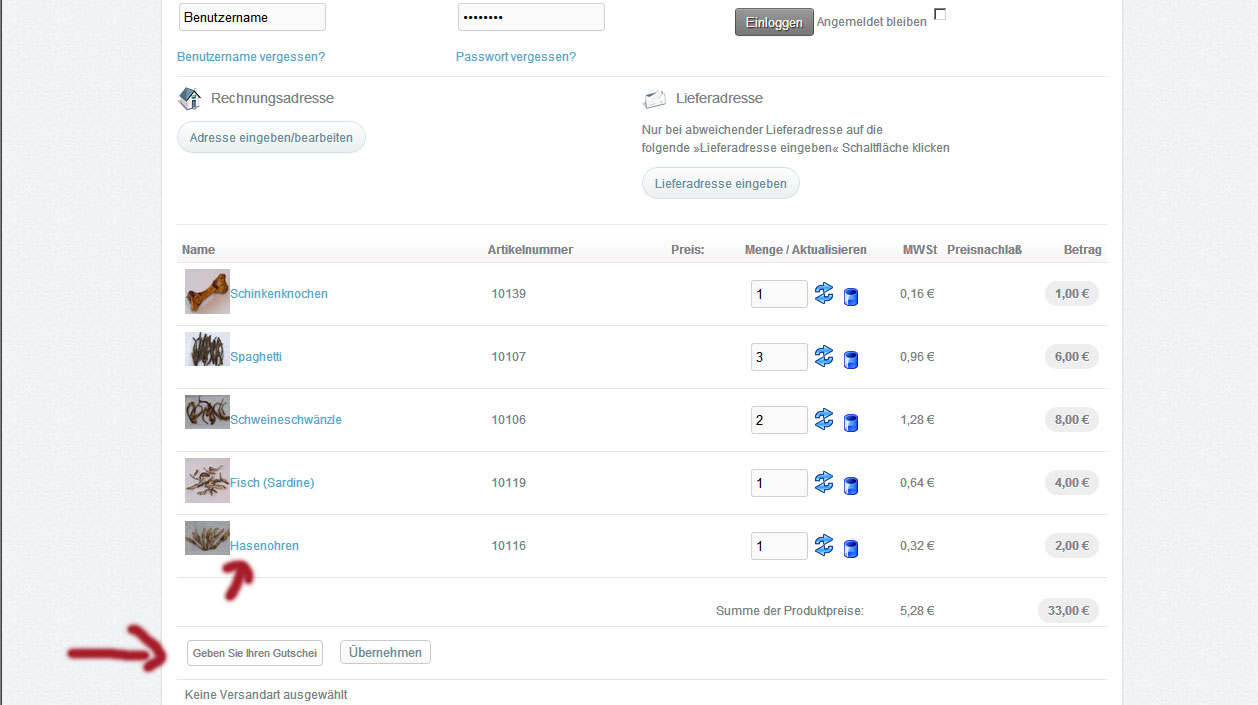Refresh the quantity for Hasenohren

824,545
